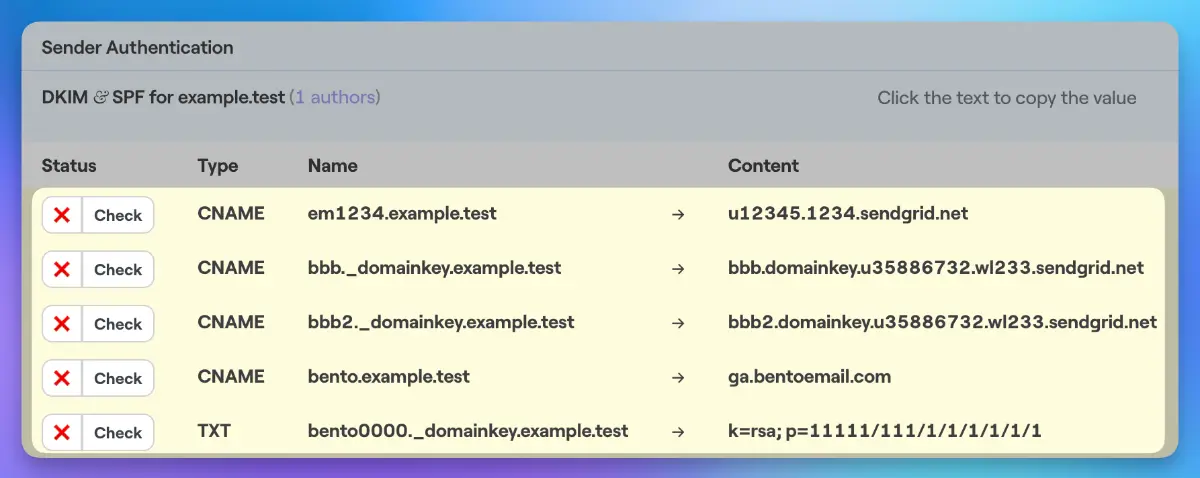The width and height of the screenshot is (1200, 478).
Task: Copy the ga.bentoemail.com content value
Action: click(809, 377)
